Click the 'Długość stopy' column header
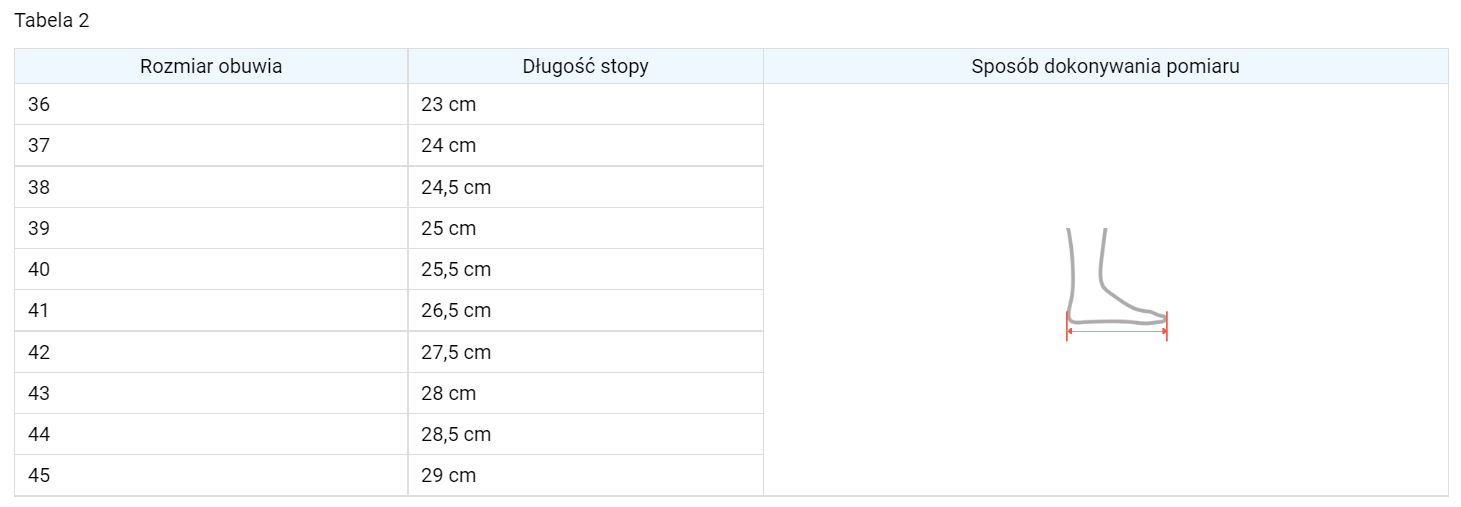The width and height of the screenshot is (1461, 507). (585, 67)
